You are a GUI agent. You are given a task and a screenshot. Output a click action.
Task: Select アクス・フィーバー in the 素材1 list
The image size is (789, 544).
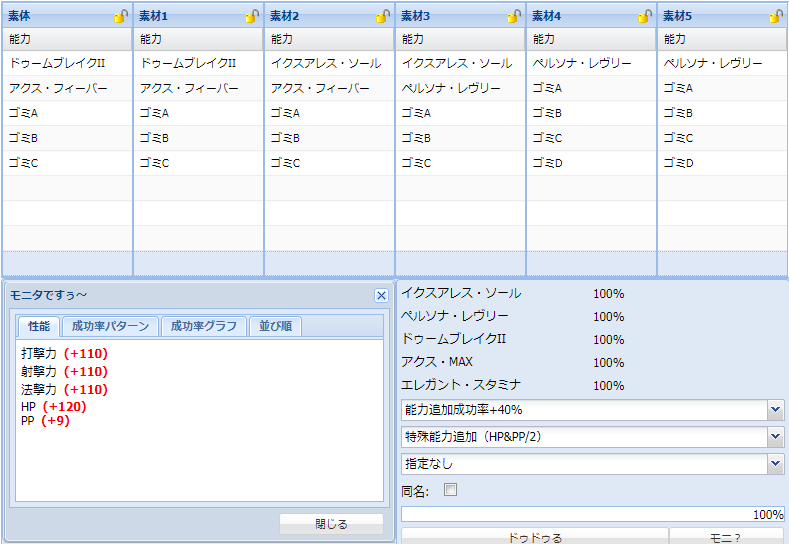(198, 89)
